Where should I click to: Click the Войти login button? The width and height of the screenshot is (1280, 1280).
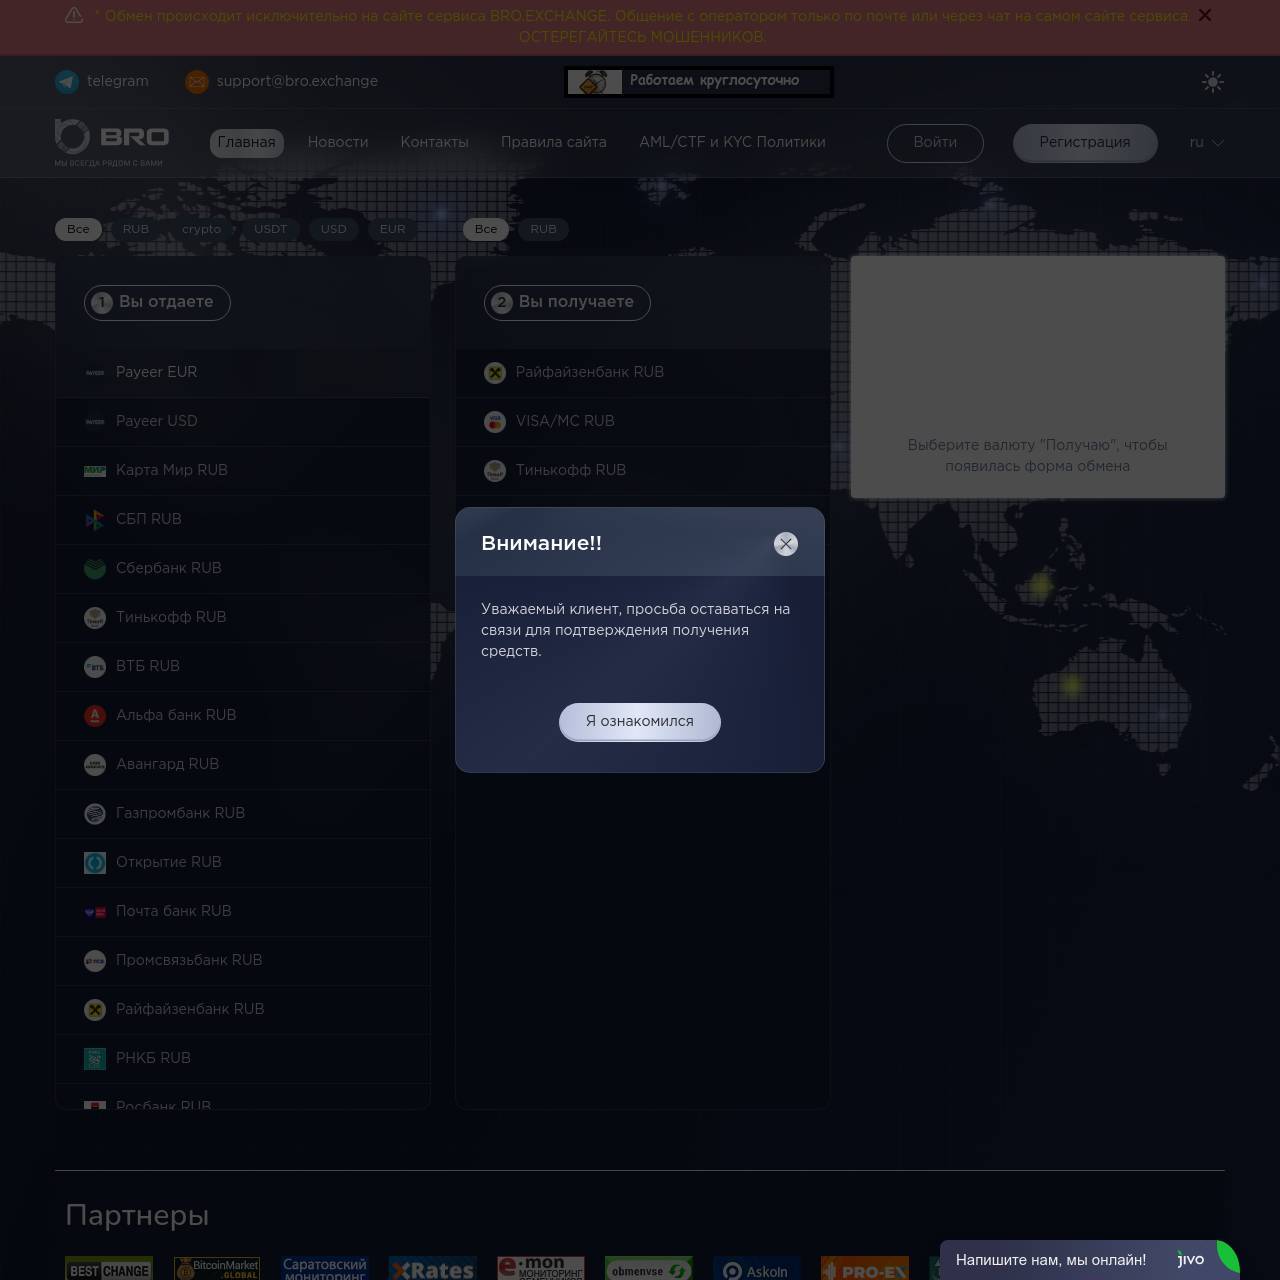point(934,143)
